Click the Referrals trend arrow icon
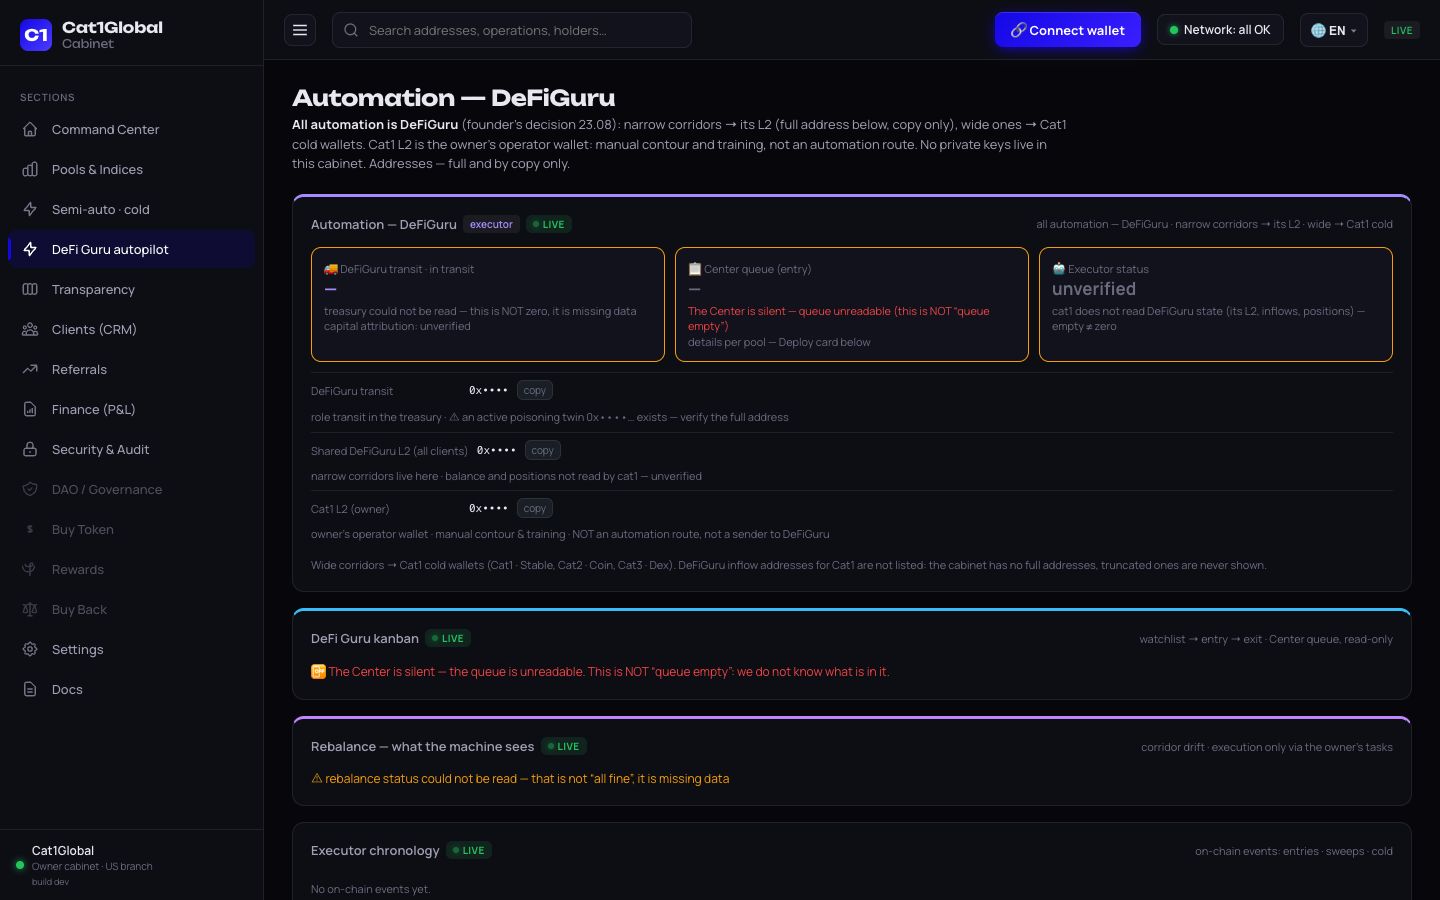This screenshot has height=900, width=1440. 30,369
